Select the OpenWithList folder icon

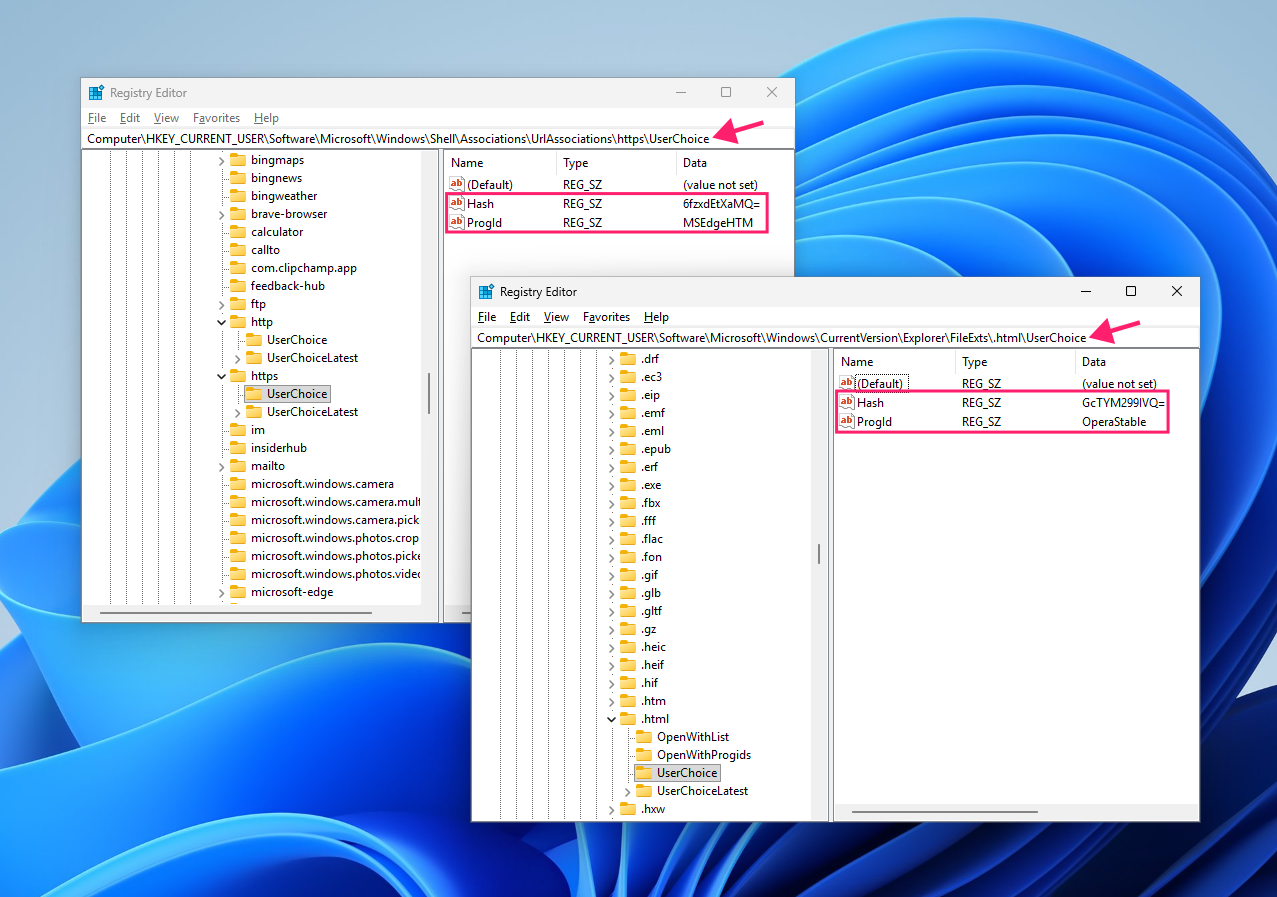coord(644,737)
